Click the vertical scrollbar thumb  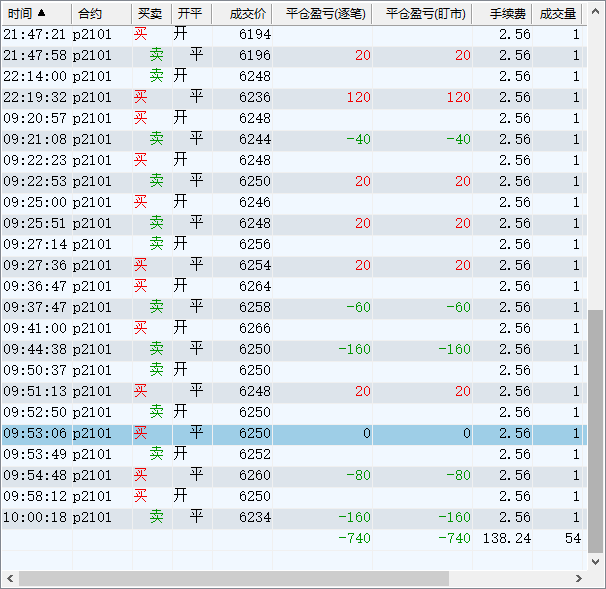coord(595,430)
